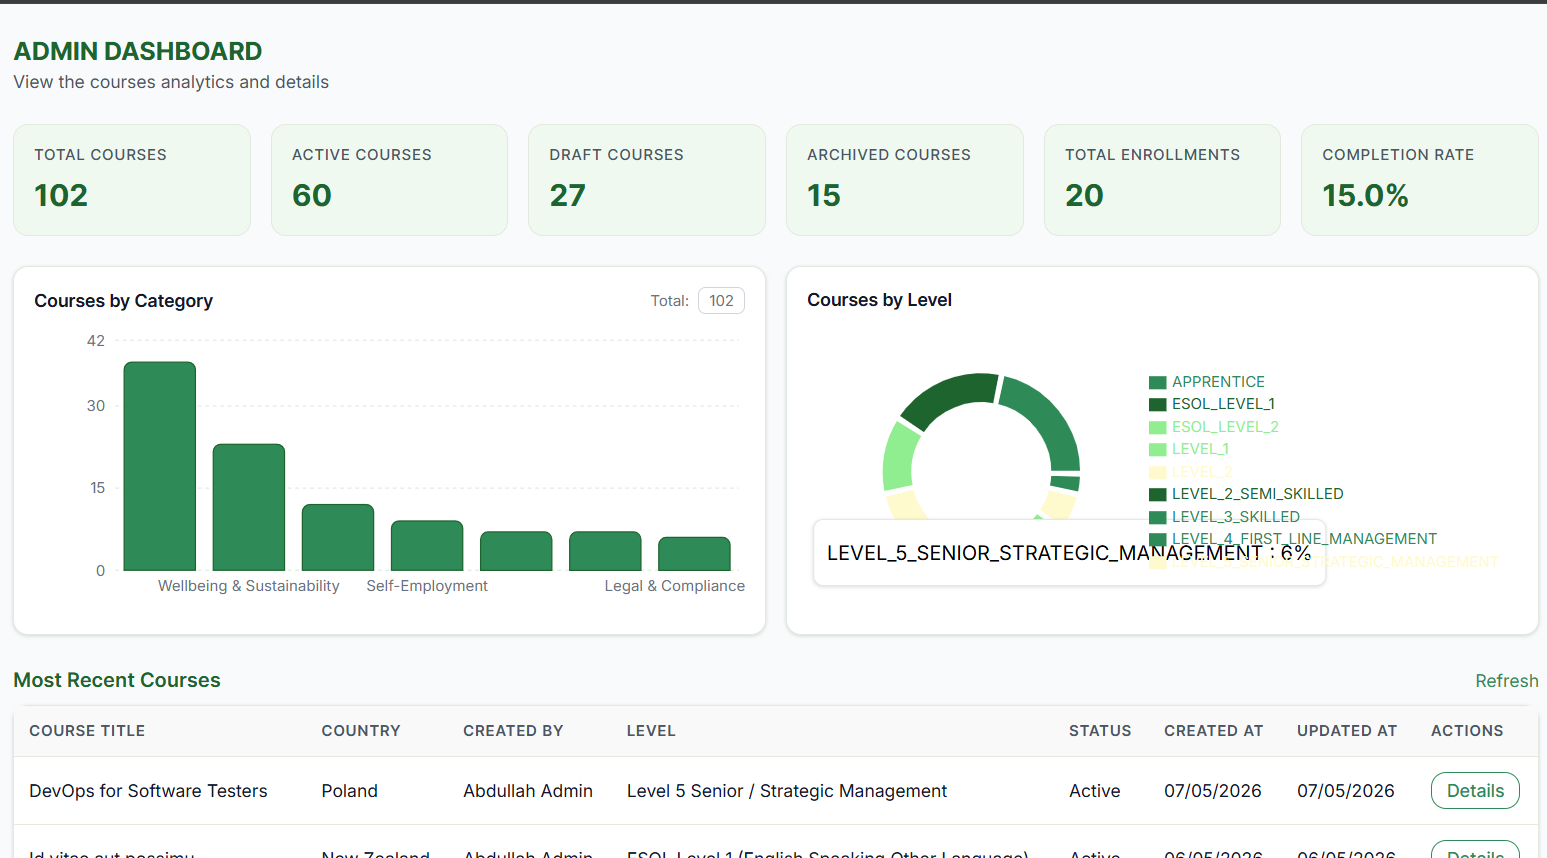The height and width of the screenshot is (858, 1547).
Task: Sort by the Course Title column header
Action: [x=87, y=731]
